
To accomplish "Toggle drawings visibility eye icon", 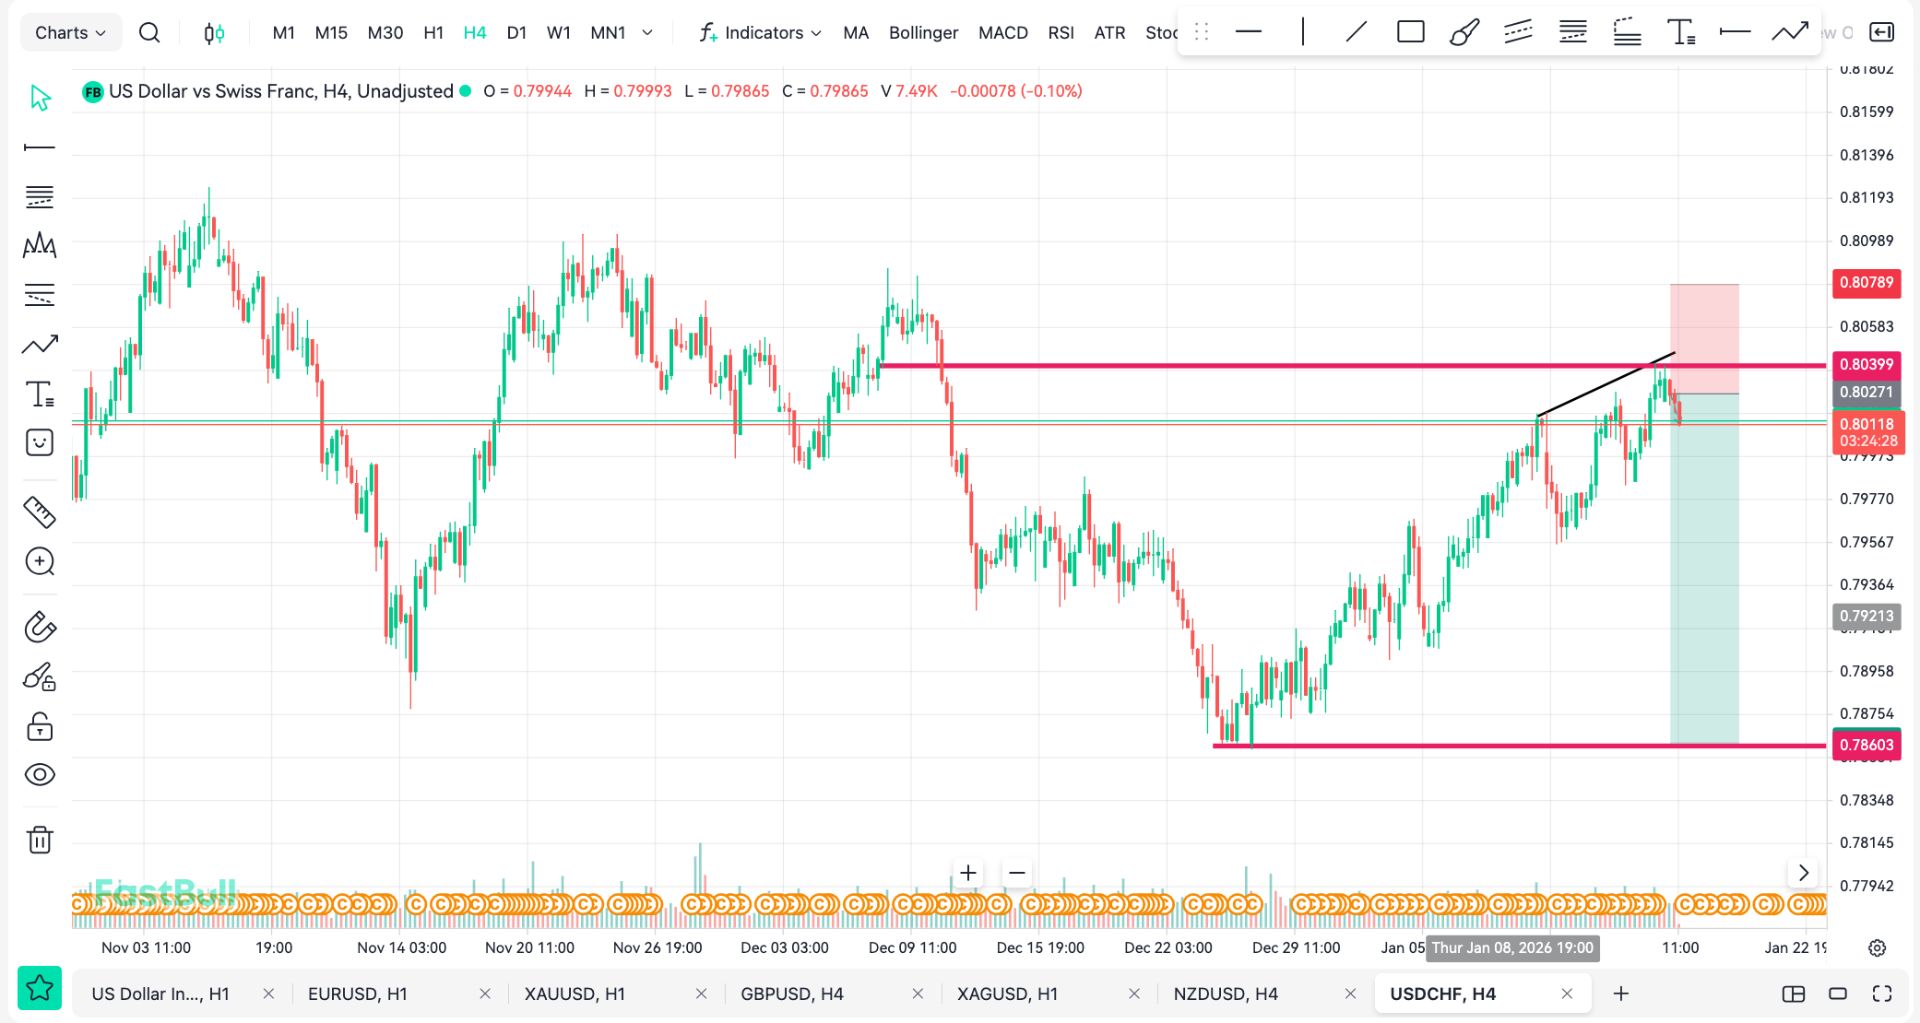I will [40, 775].
